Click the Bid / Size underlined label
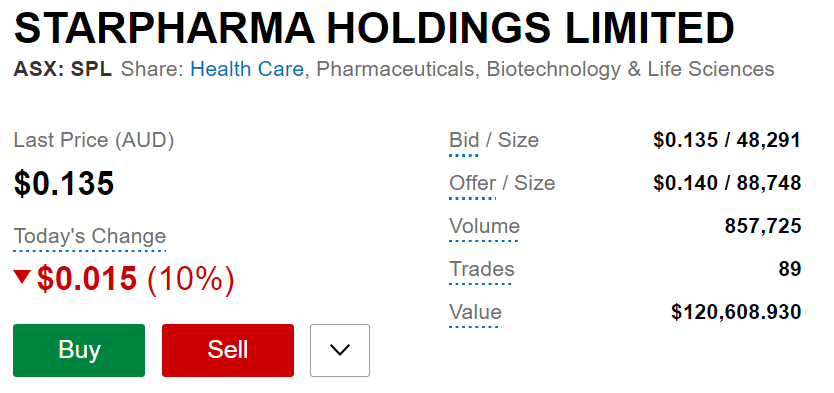The image size is (834, 393). 494,140
